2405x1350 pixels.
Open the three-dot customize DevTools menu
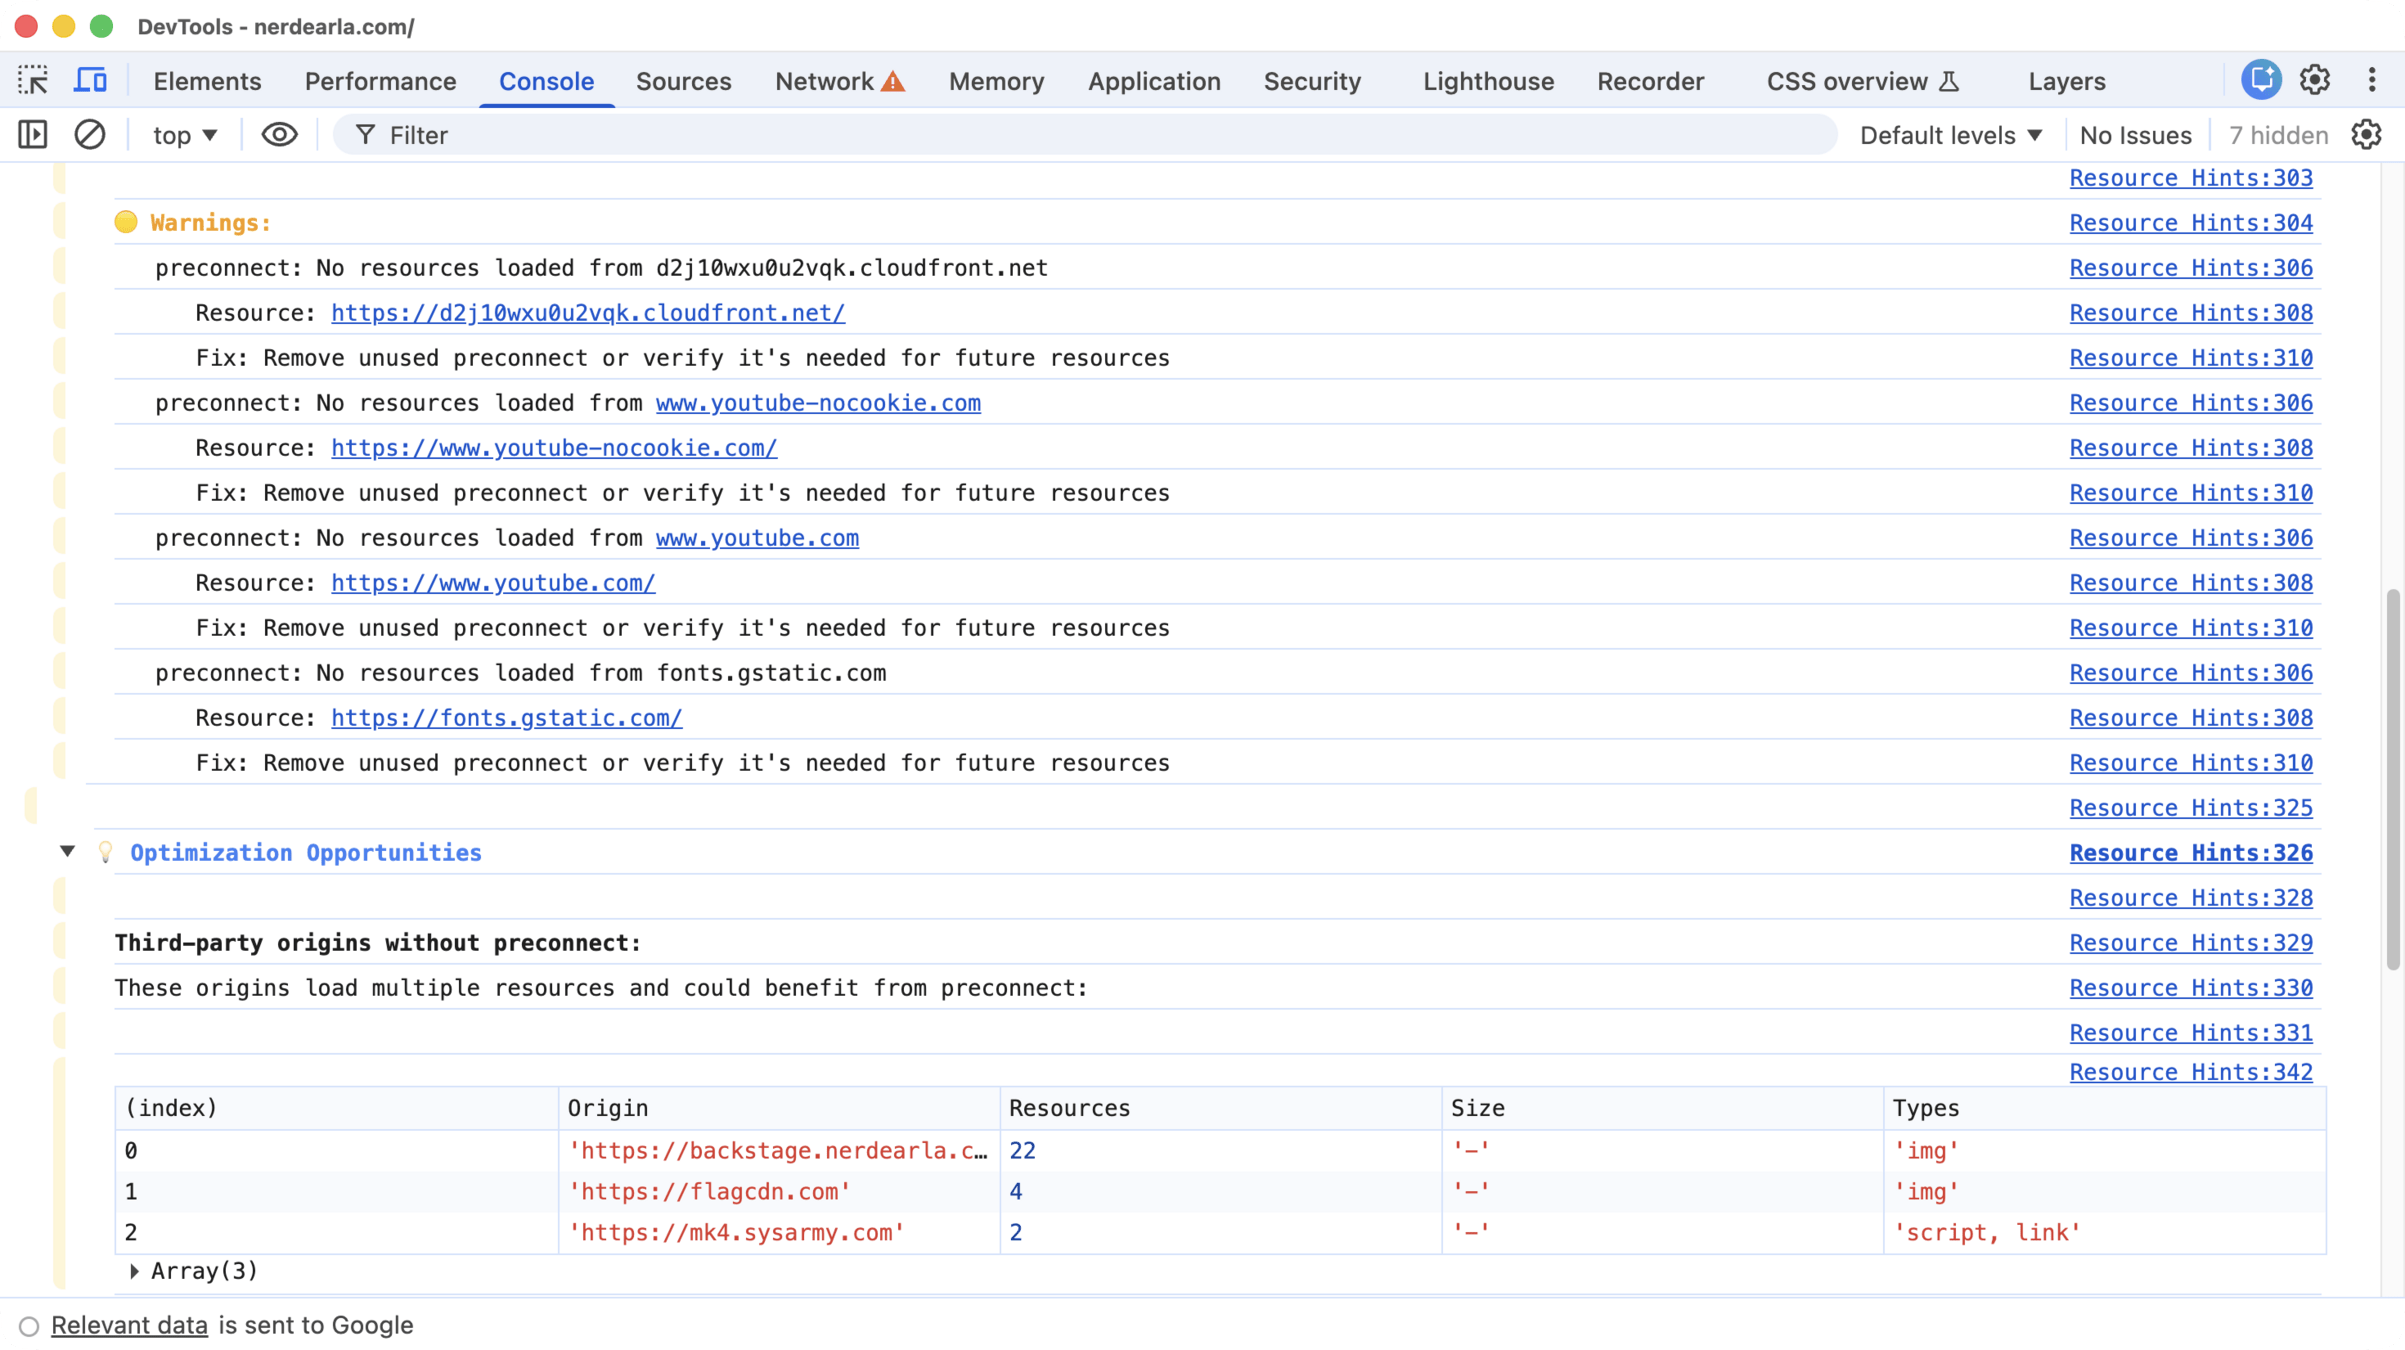2372,80
